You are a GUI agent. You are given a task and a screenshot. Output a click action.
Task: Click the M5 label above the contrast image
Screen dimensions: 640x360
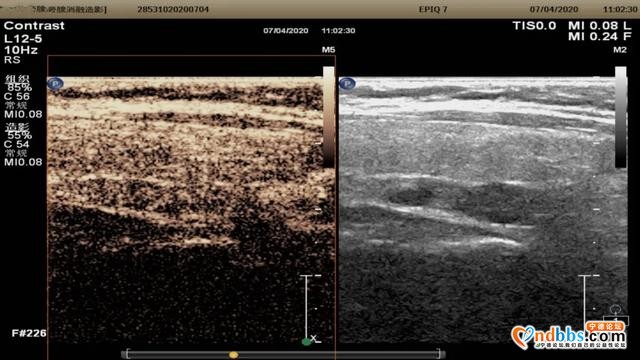[328, 50]
